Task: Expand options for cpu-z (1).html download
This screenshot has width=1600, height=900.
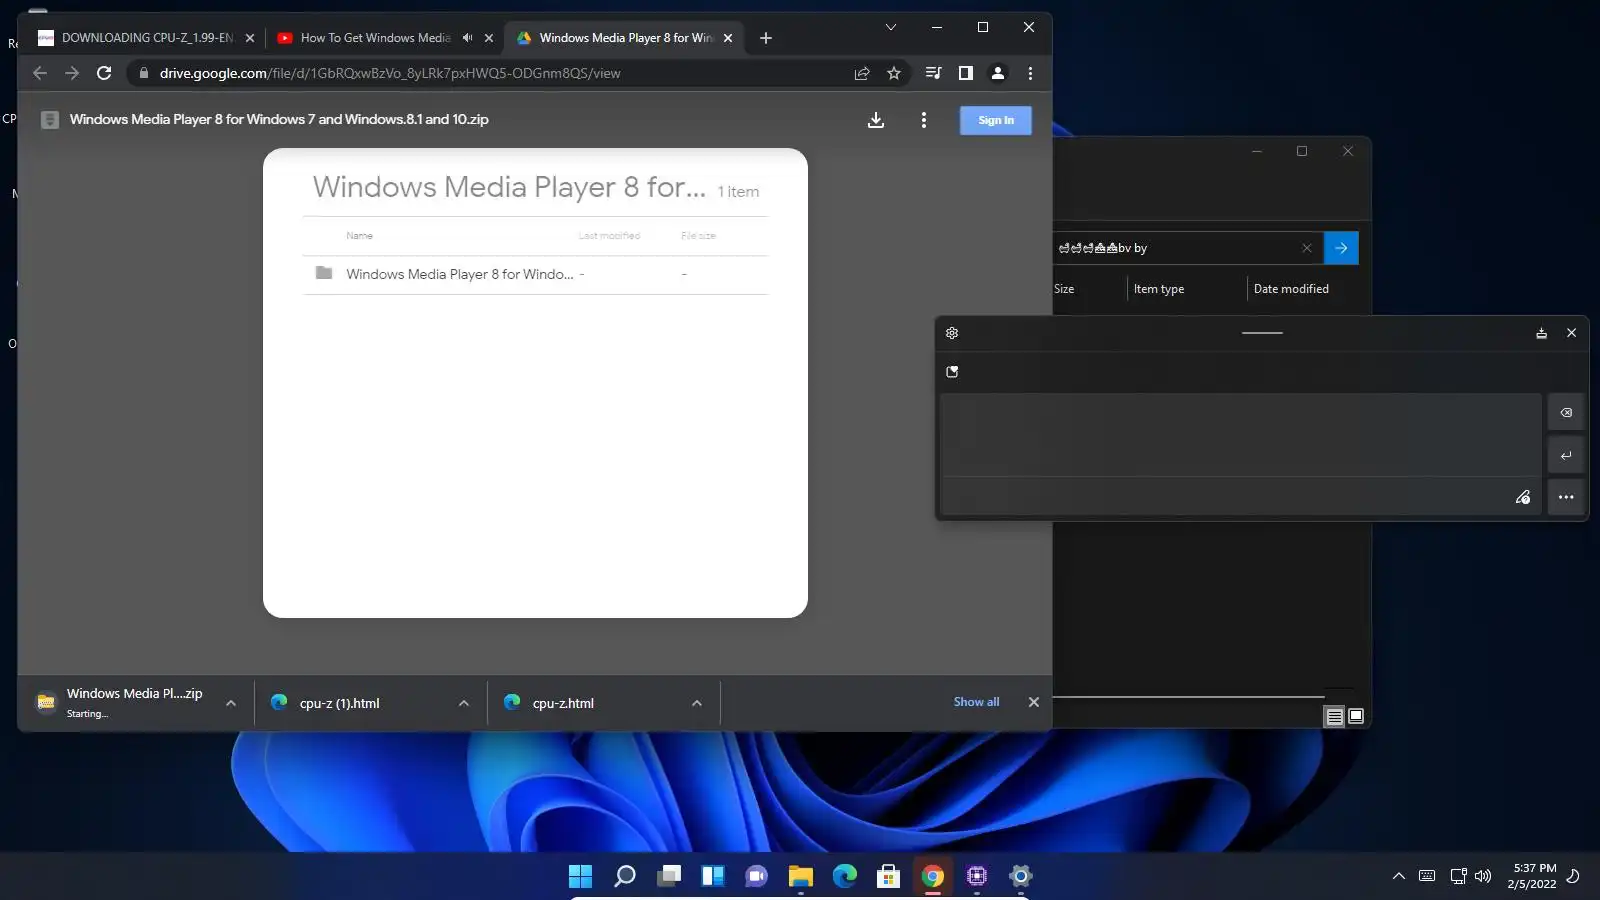Action: click(464, 703)
